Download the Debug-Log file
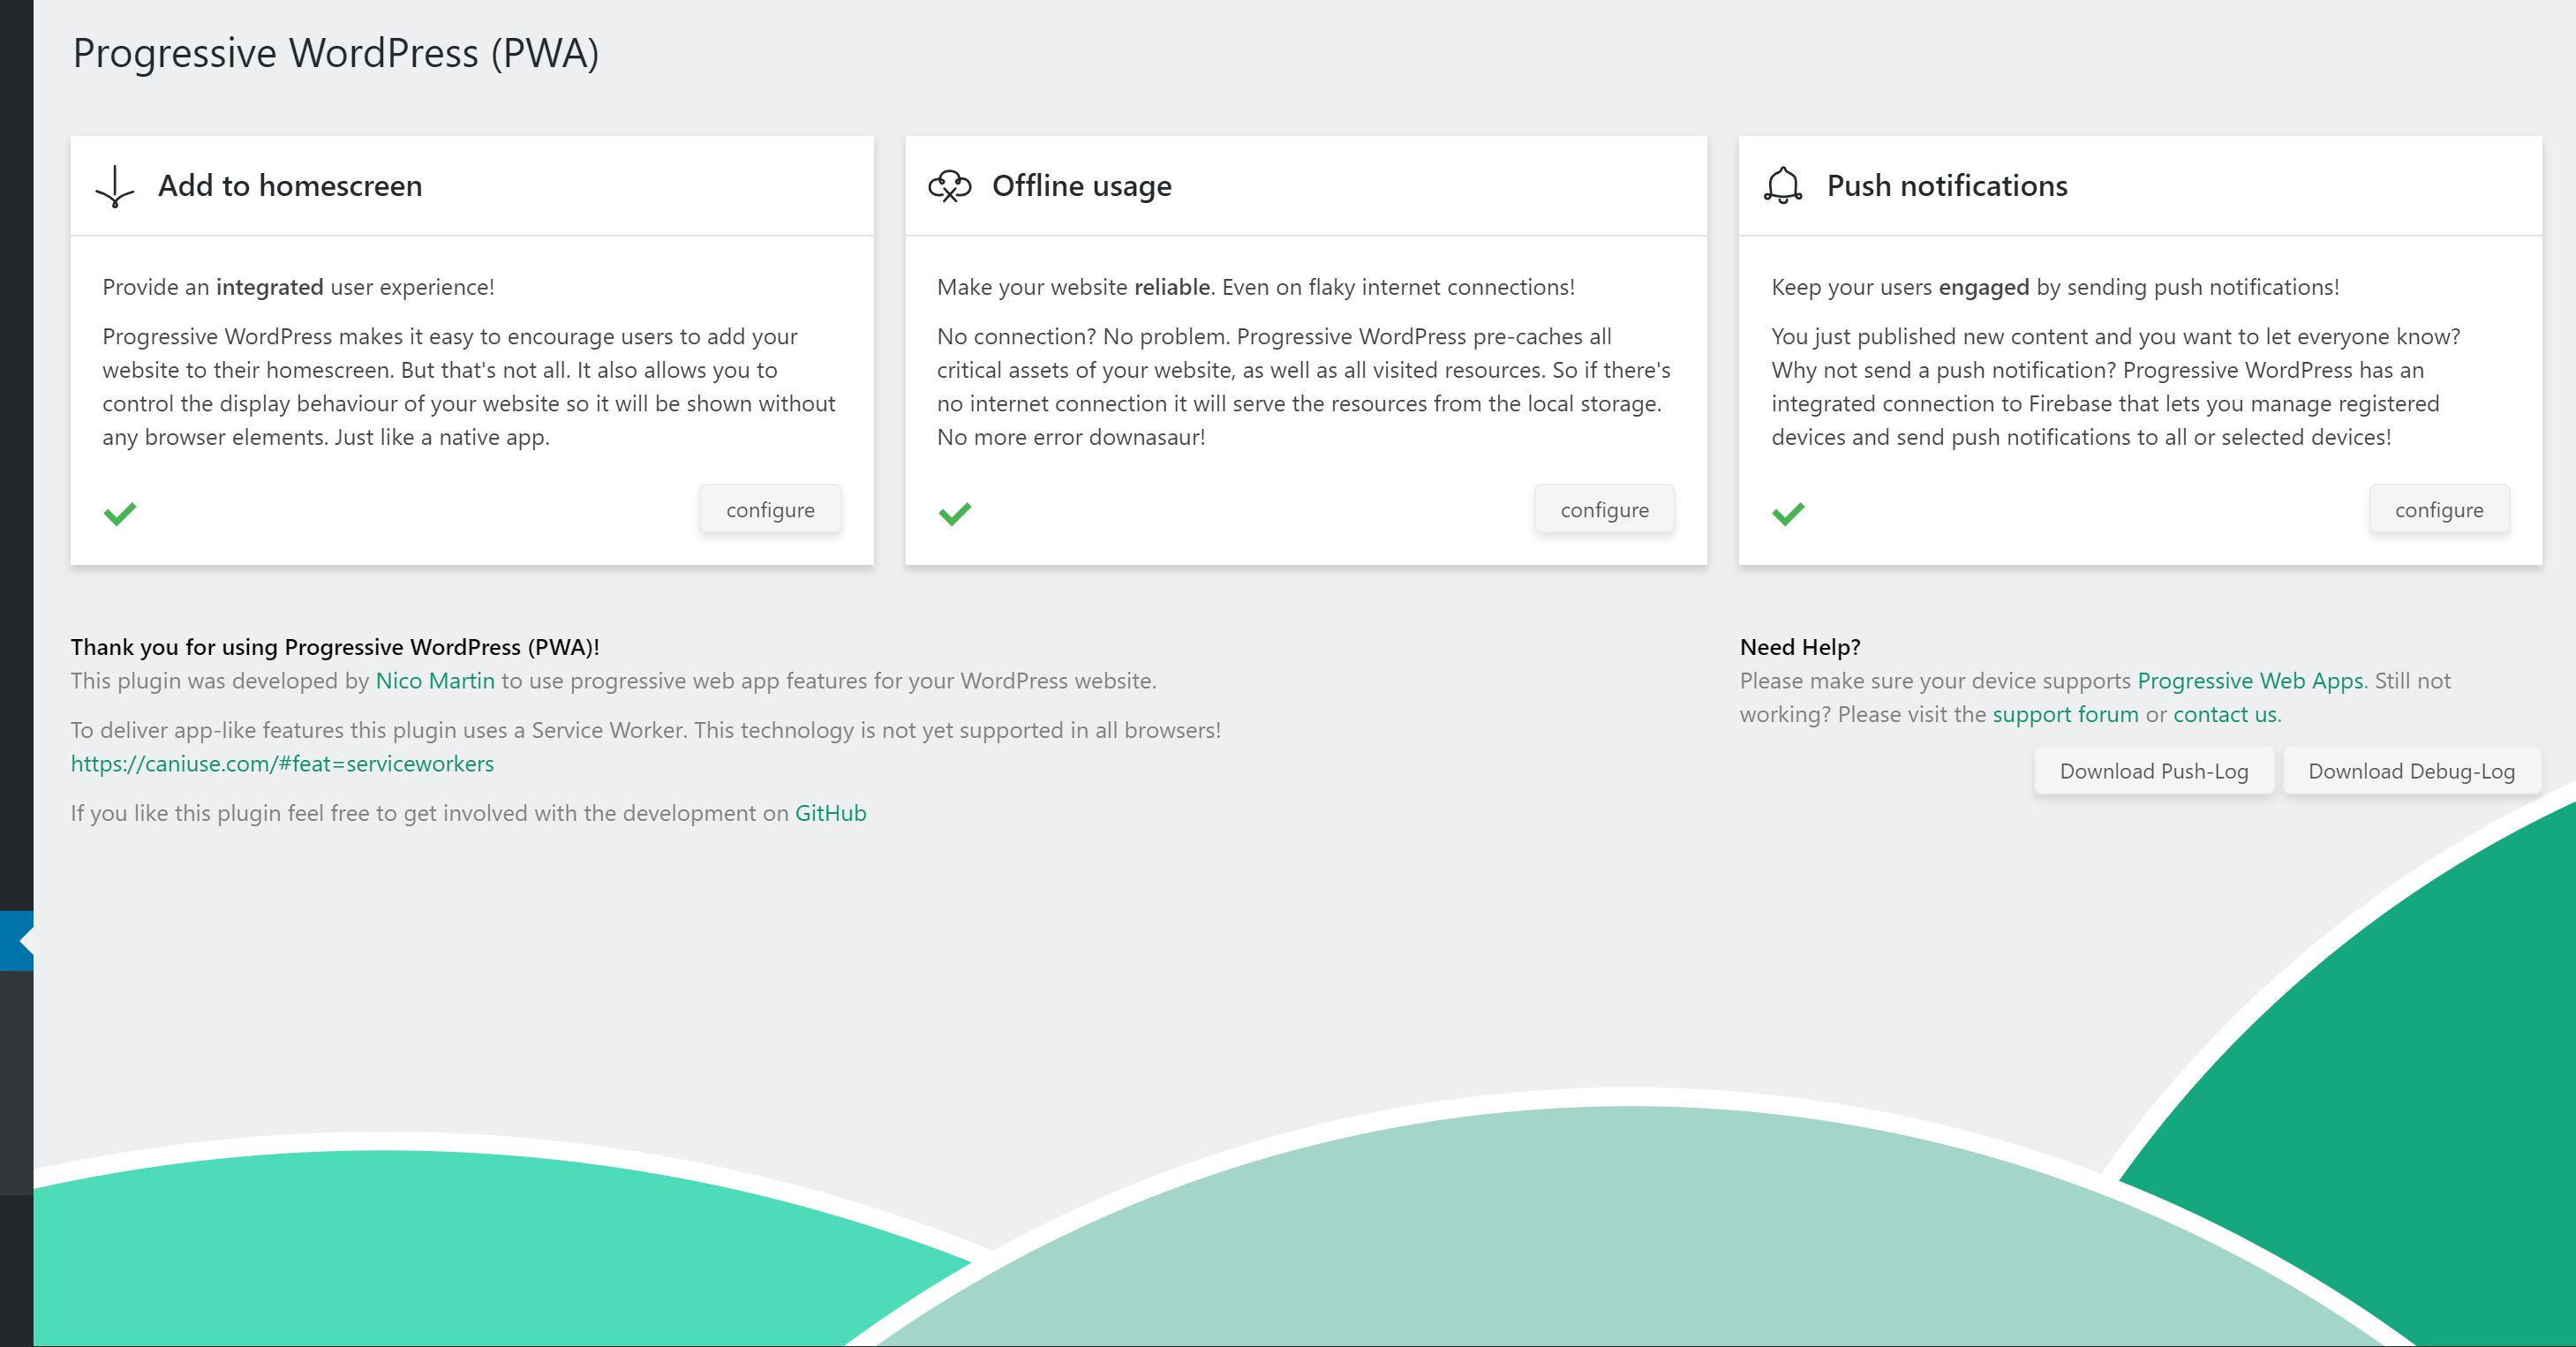Viewport: 2576px width, 1347px height. tap(2411, 771)
